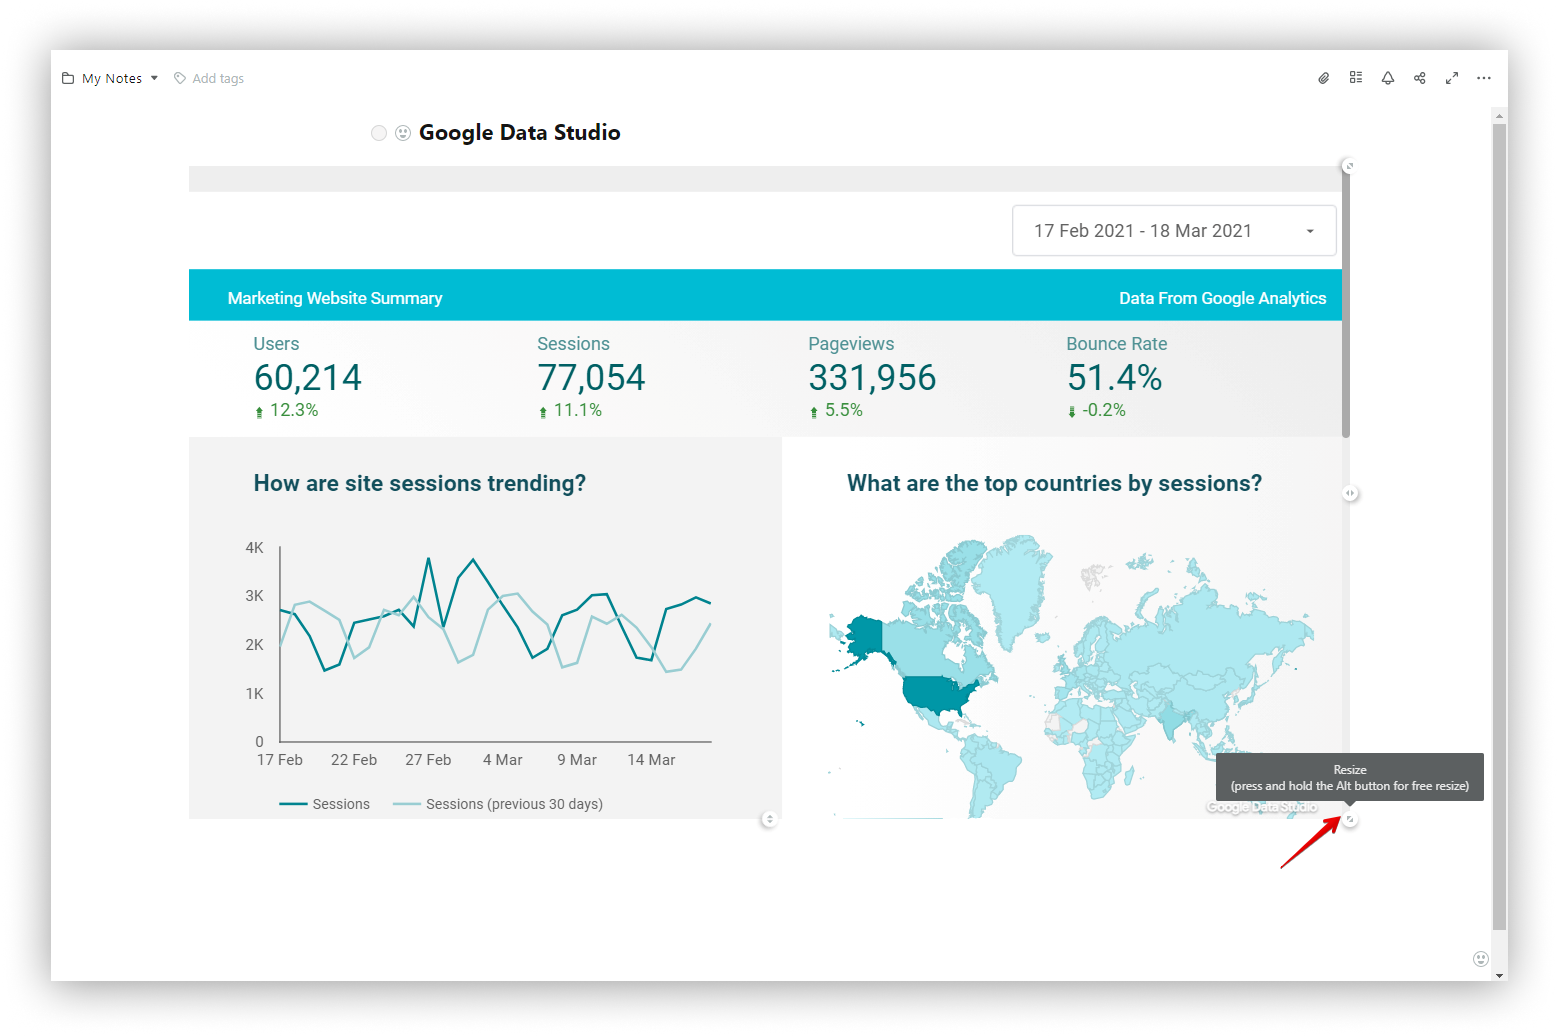The height and width of the screenshot is (1036, 1557).
Task: Toggle the Sessions (previous 30 days) legend entry
Action: (x=498, y=804)
